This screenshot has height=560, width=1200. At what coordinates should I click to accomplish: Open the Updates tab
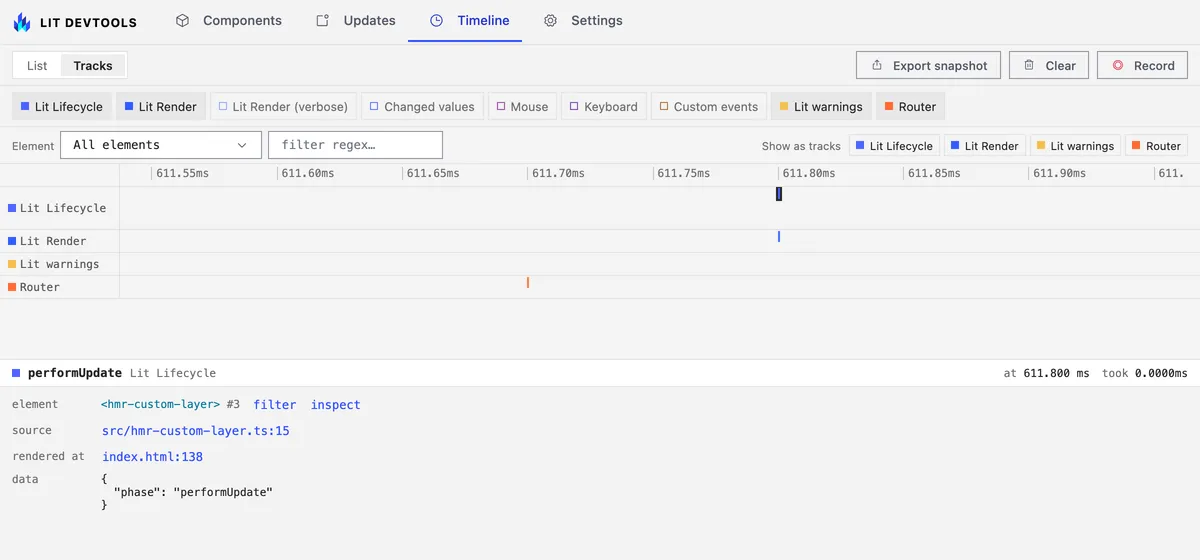356,20
